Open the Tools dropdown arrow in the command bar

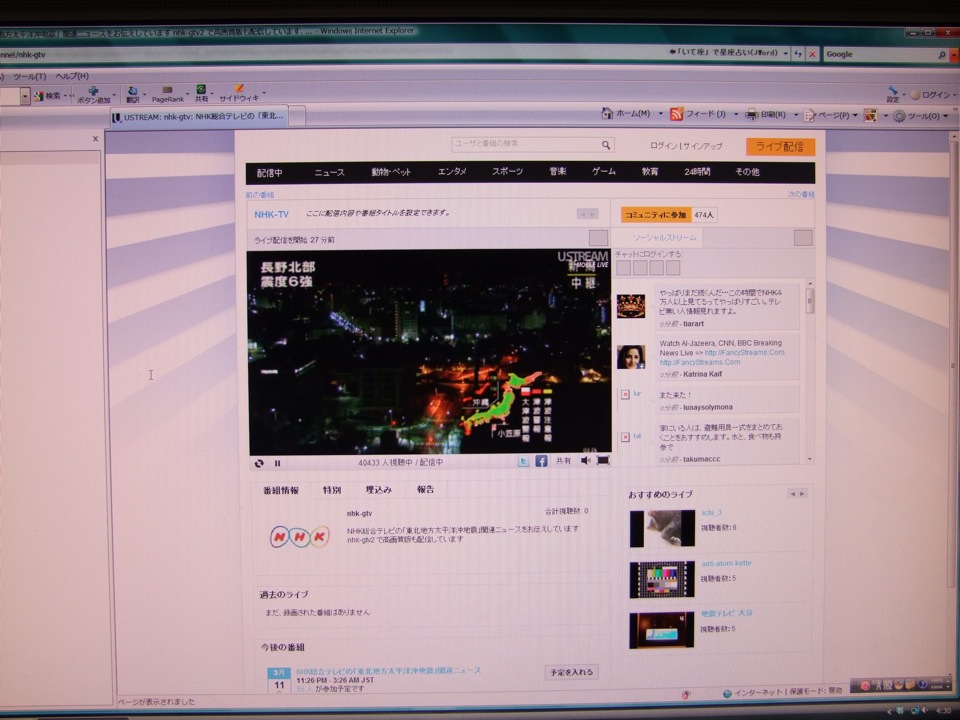pos(946,116)
